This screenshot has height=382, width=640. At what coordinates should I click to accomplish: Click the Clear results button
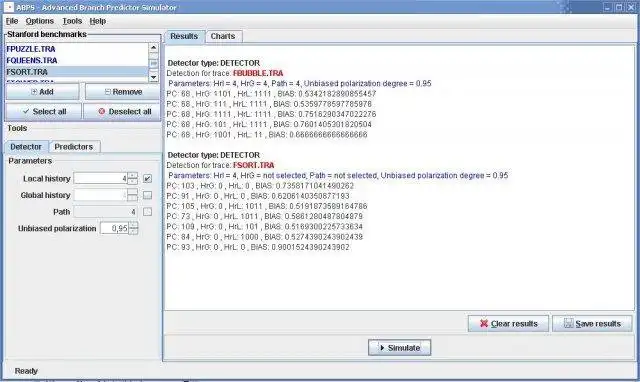508,324
